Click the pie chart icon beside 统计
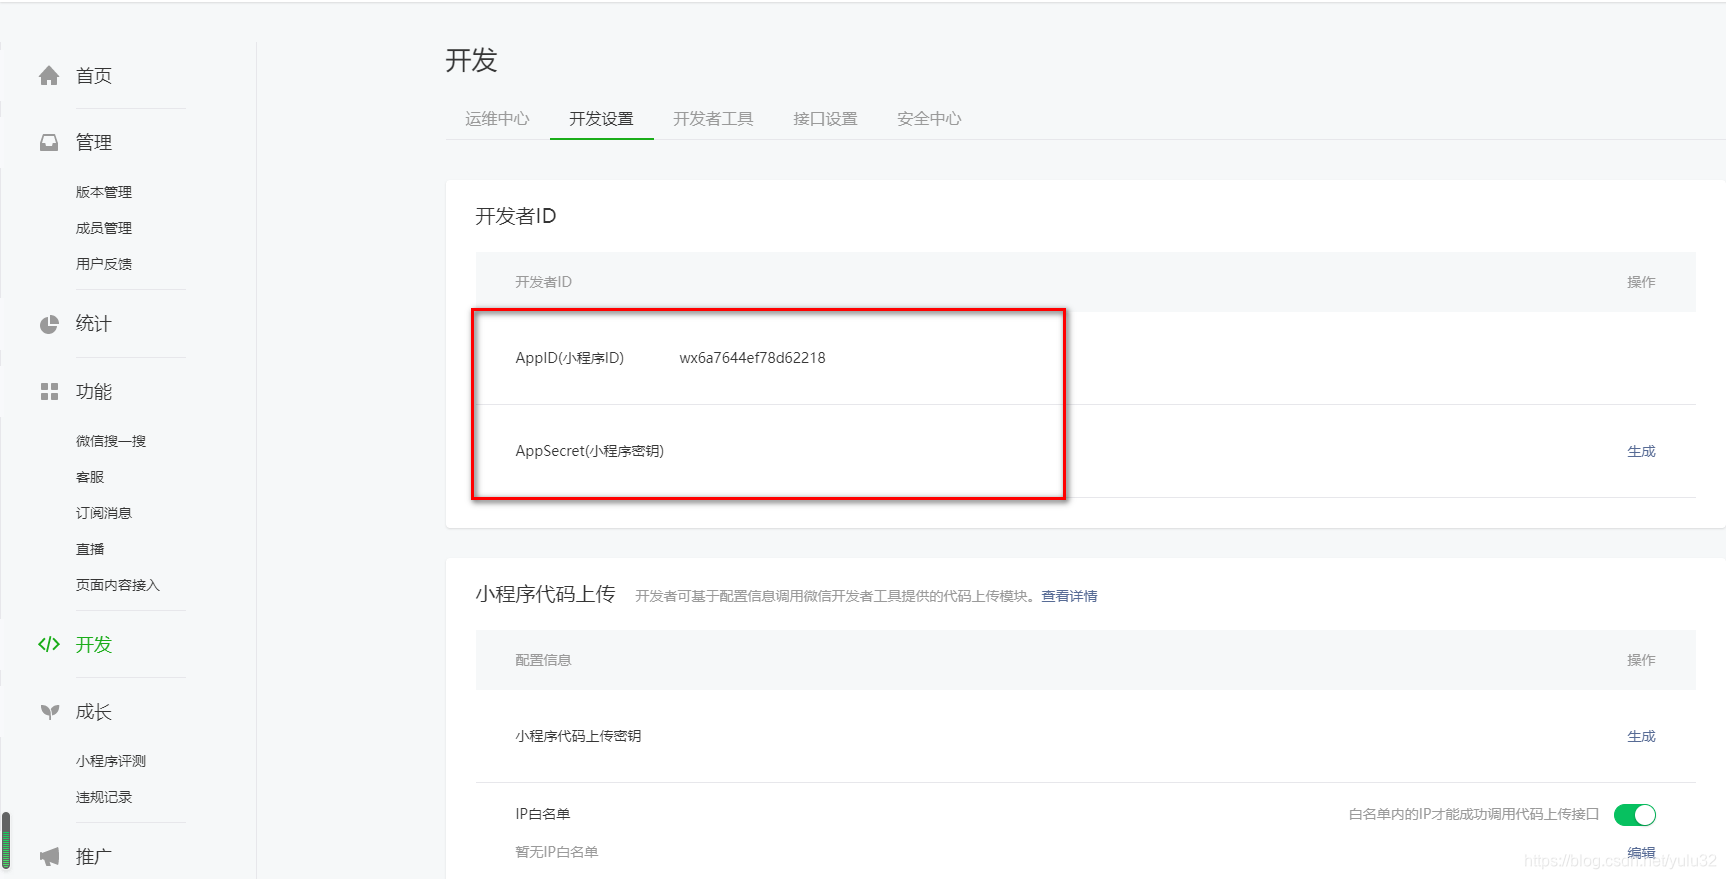This screenshot has width=1726, height=879. (x=49, y=324)
